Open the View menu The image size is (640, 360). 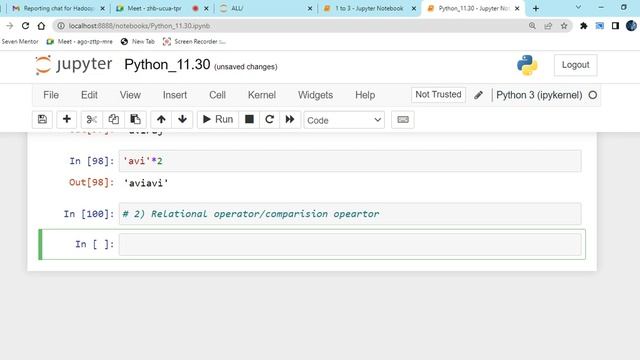pos(130,95)
